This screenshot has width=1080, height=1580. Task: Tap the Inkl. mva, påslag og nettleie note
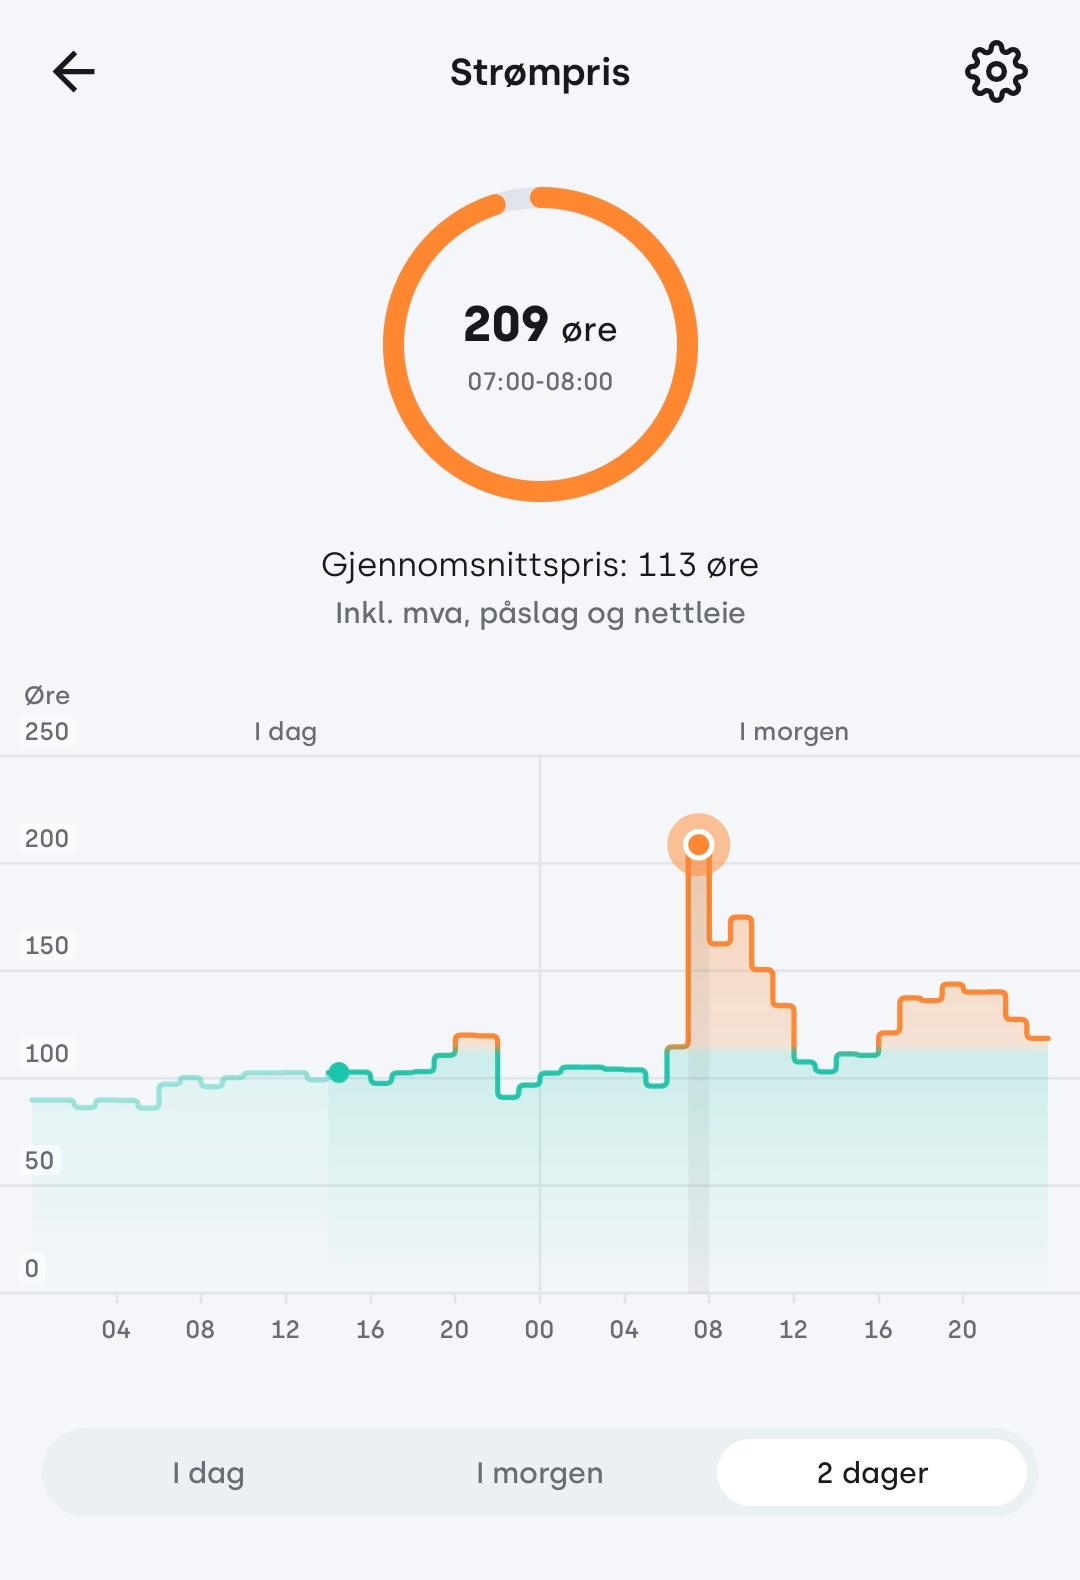coord(540,613)
